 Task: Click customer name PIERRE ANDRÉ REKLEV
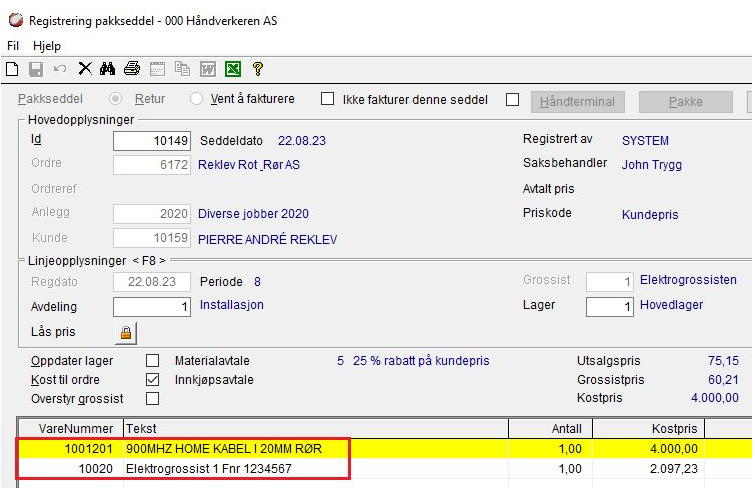pyautogui.click(x=268, y=239)
